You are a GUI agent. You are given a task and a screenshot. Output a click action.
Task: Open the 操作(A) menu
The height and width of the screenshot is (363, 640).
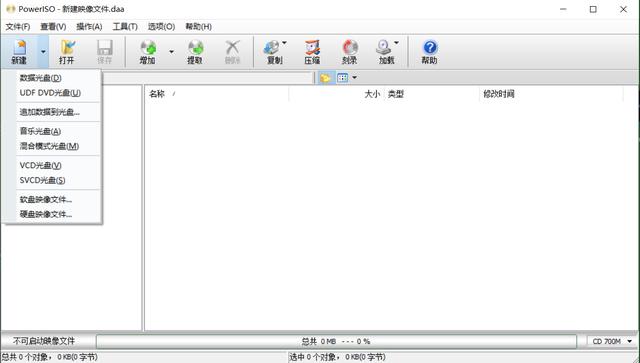(x=89, y=27)
